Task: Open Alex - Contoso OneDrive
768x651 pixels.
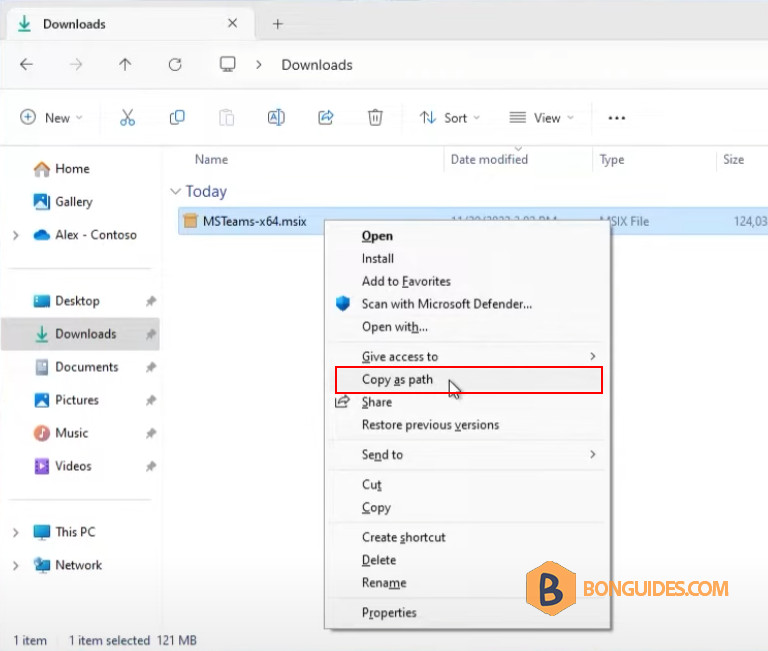Action: click(x=85, y=235)
